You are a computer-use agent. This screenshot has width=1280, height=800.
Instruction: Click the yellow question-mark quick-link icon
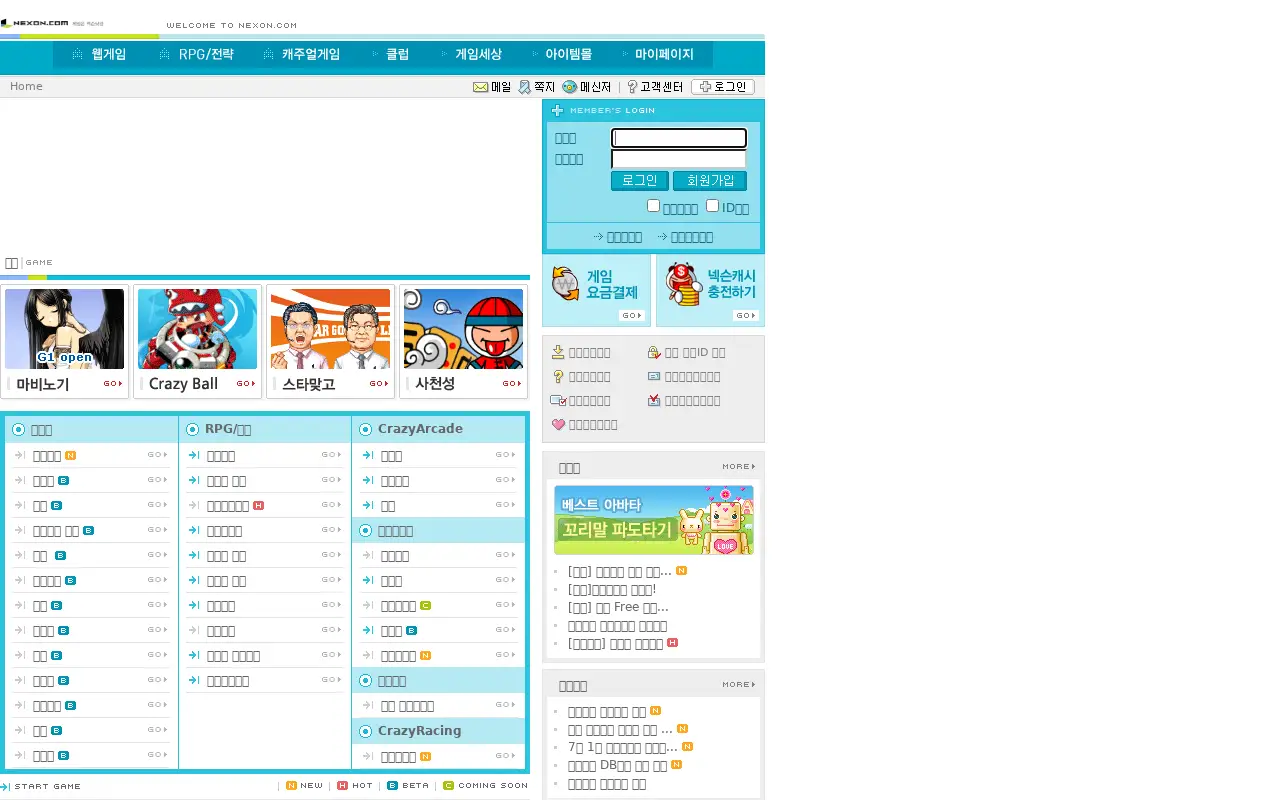[559, 377]
